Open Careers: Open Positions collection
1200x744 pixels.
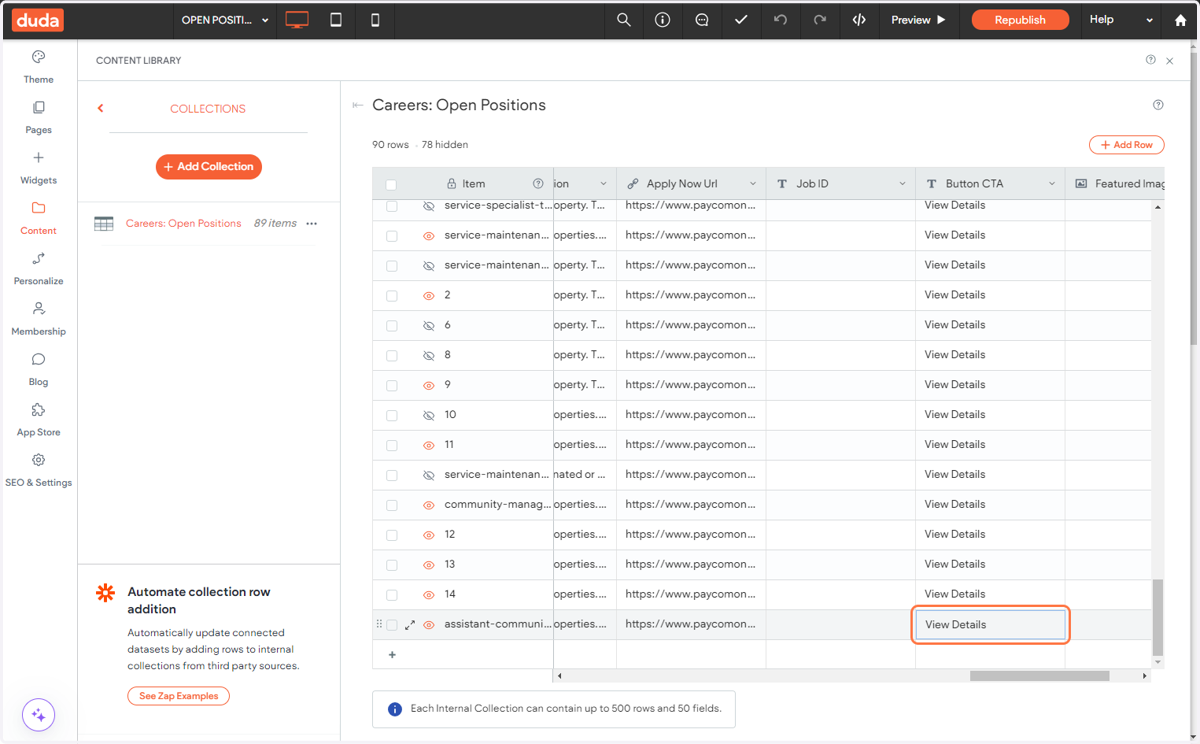click(183, 224)
